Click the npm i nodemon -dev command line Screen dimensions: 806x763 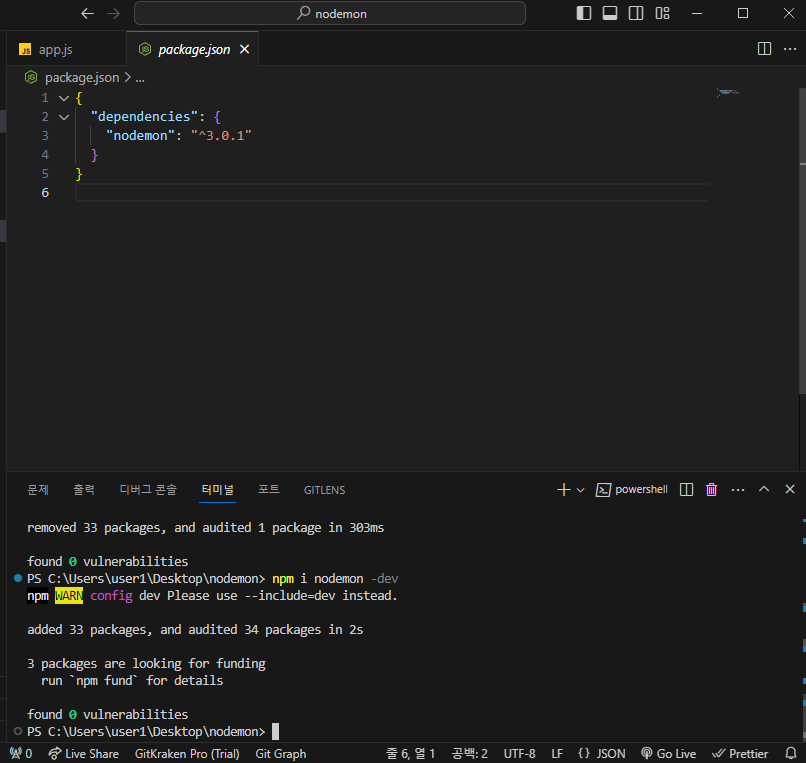[x=335, y=578]
